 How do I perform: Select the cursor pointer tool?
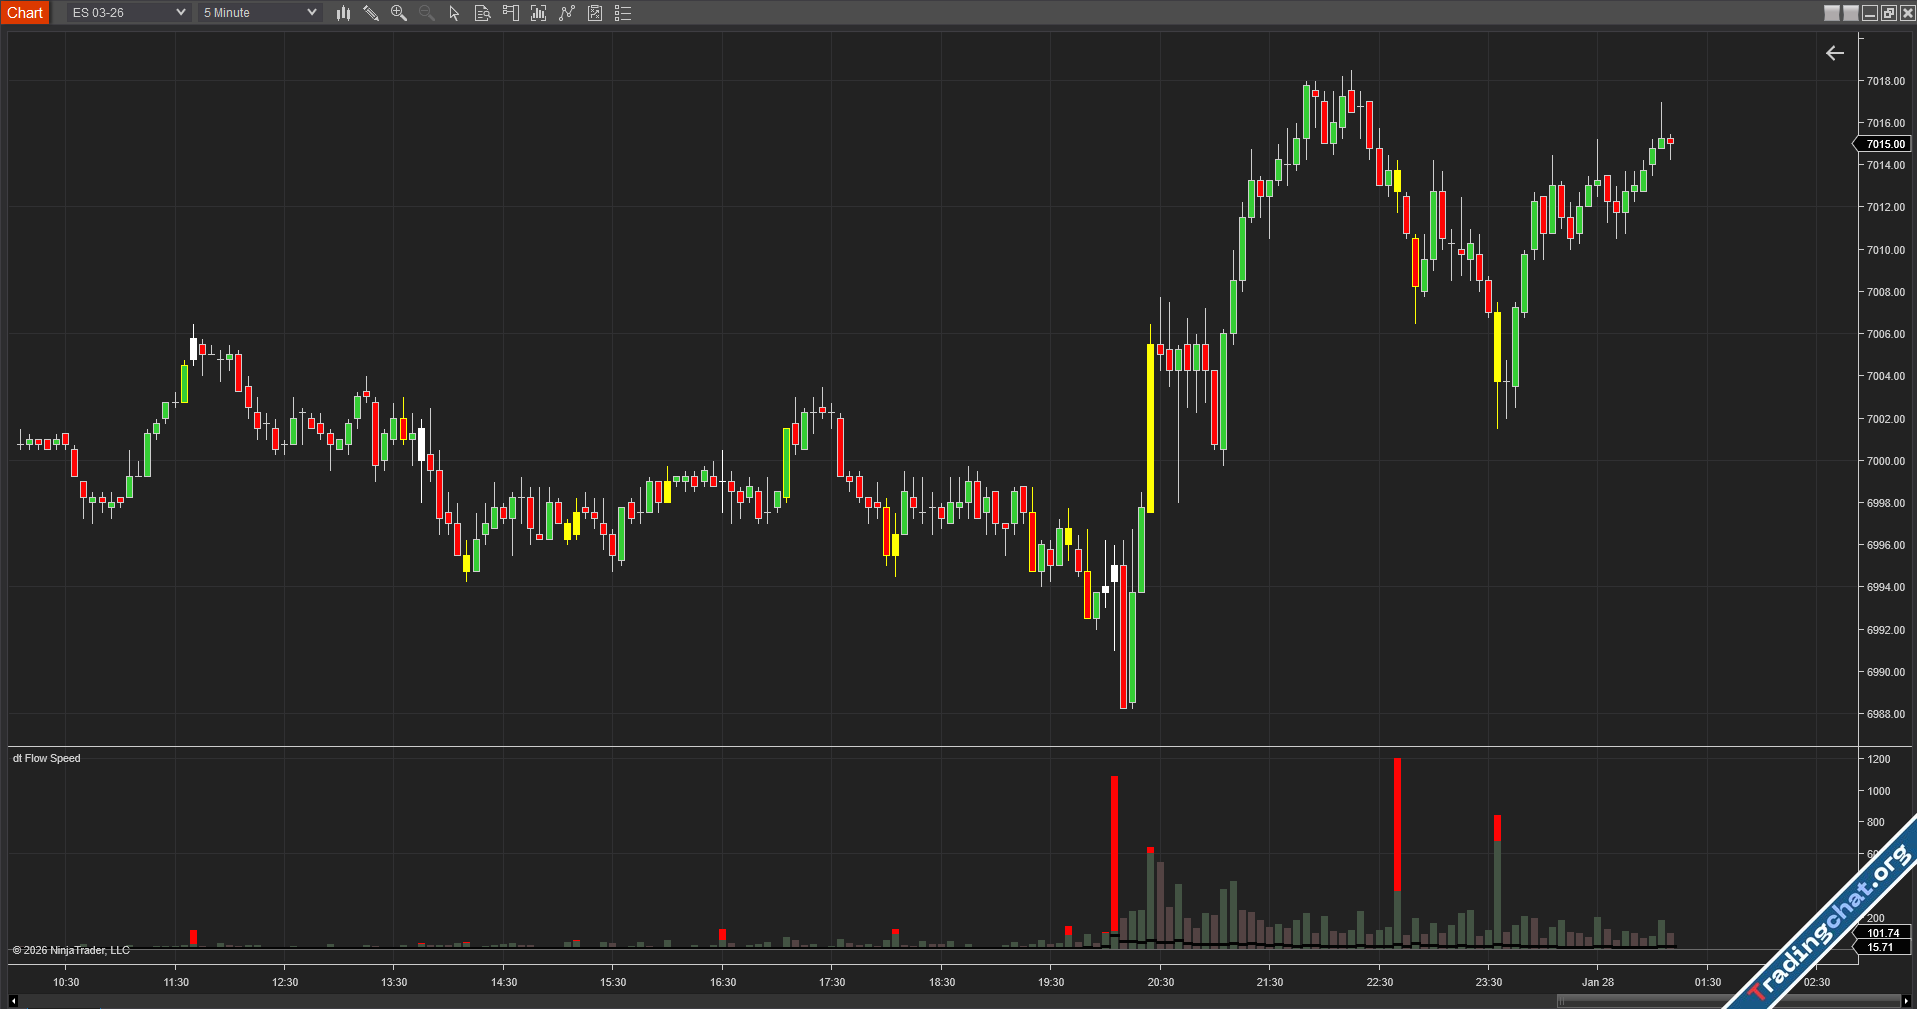[454, 13]
